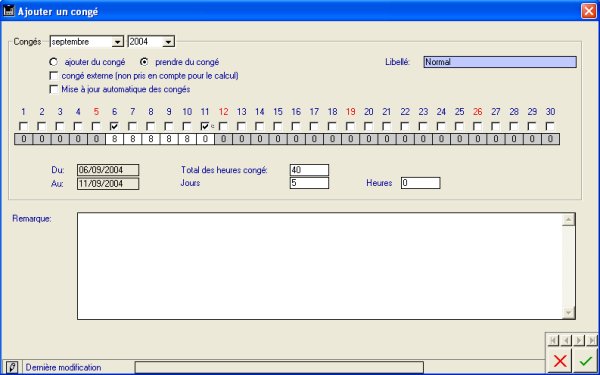Screen dimensions: 600x375
Task: Check the day 9 checkbox
Action: [169, 126]
